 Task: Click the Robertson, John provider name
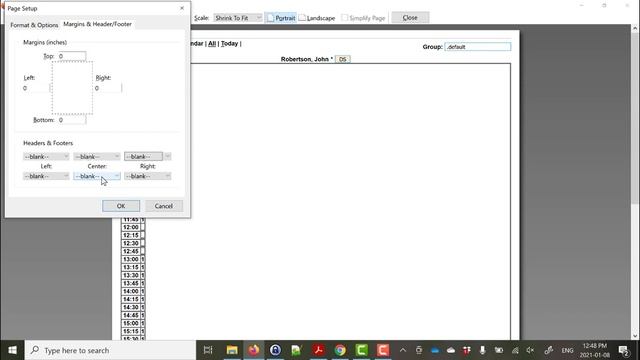pos(304,59)
